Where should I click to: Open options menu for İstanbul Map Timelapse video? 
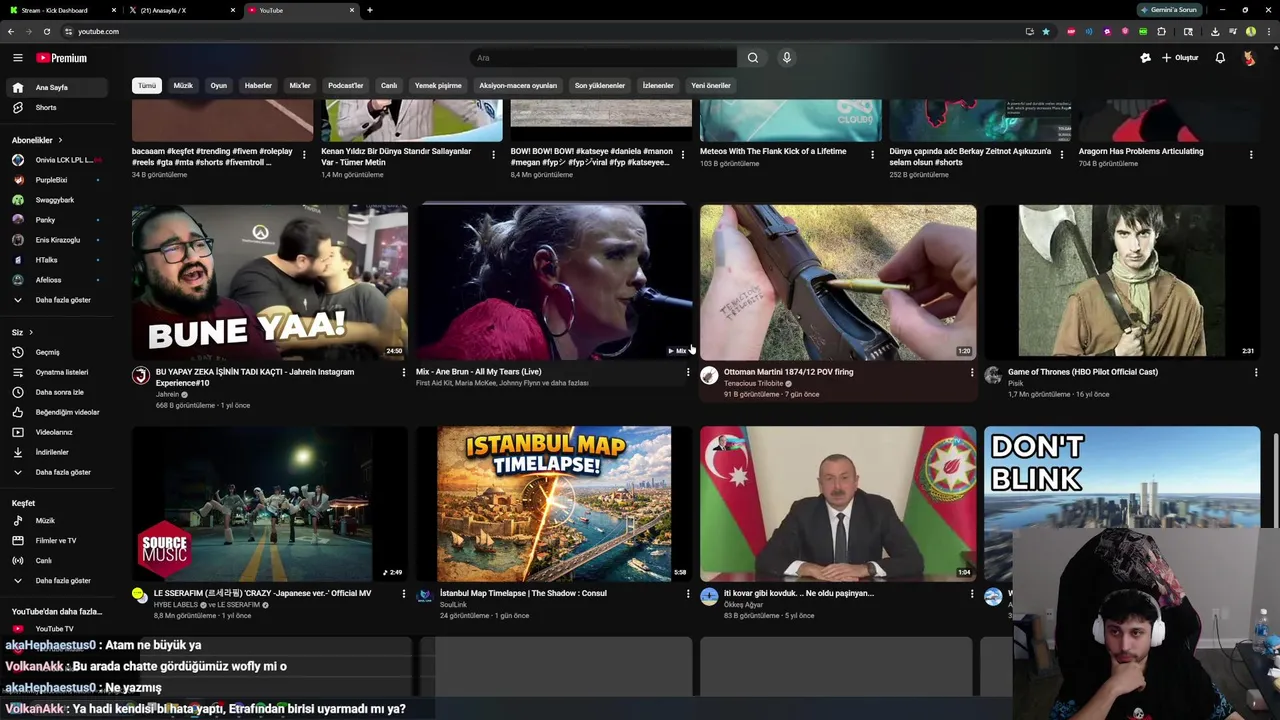(x=688, y=594)
